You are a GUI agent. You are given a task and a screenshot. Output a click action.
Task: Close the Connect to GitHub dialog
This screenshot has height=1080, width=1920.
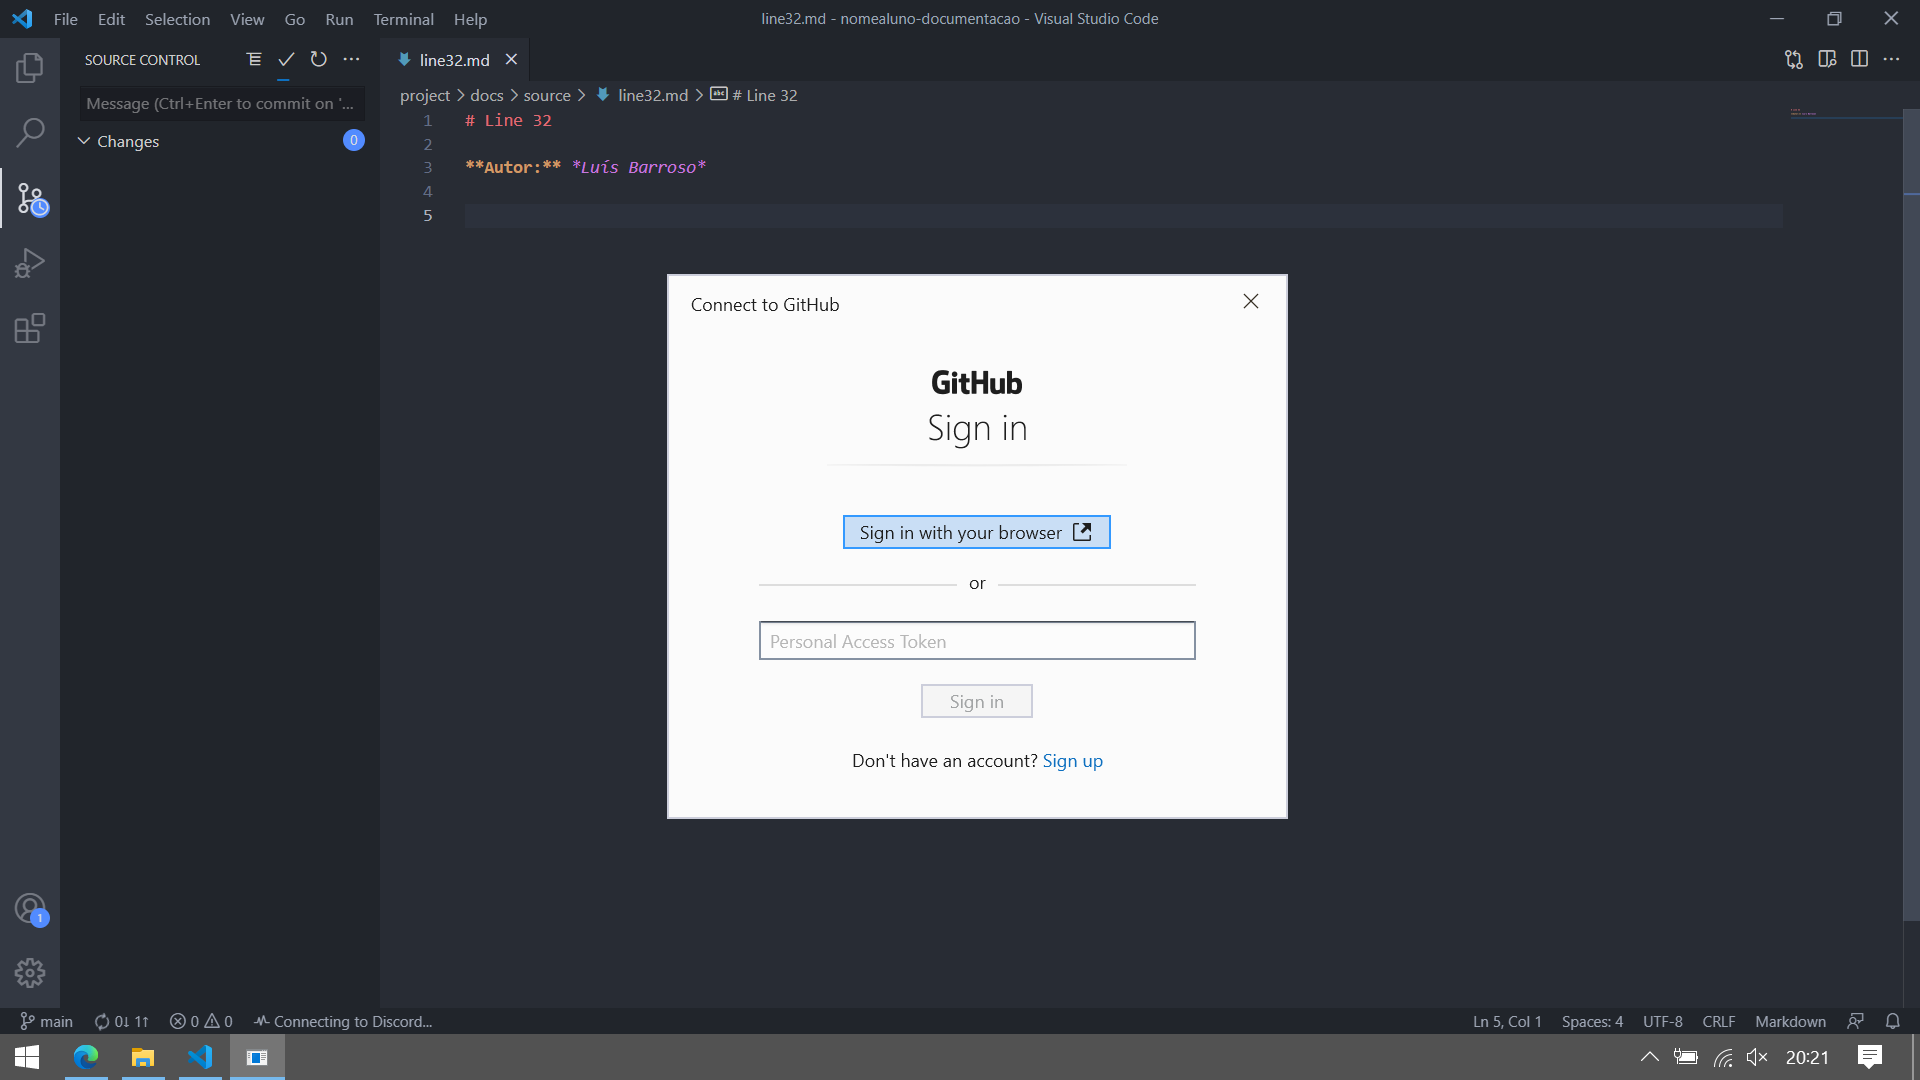click(x=1250, y=301)
